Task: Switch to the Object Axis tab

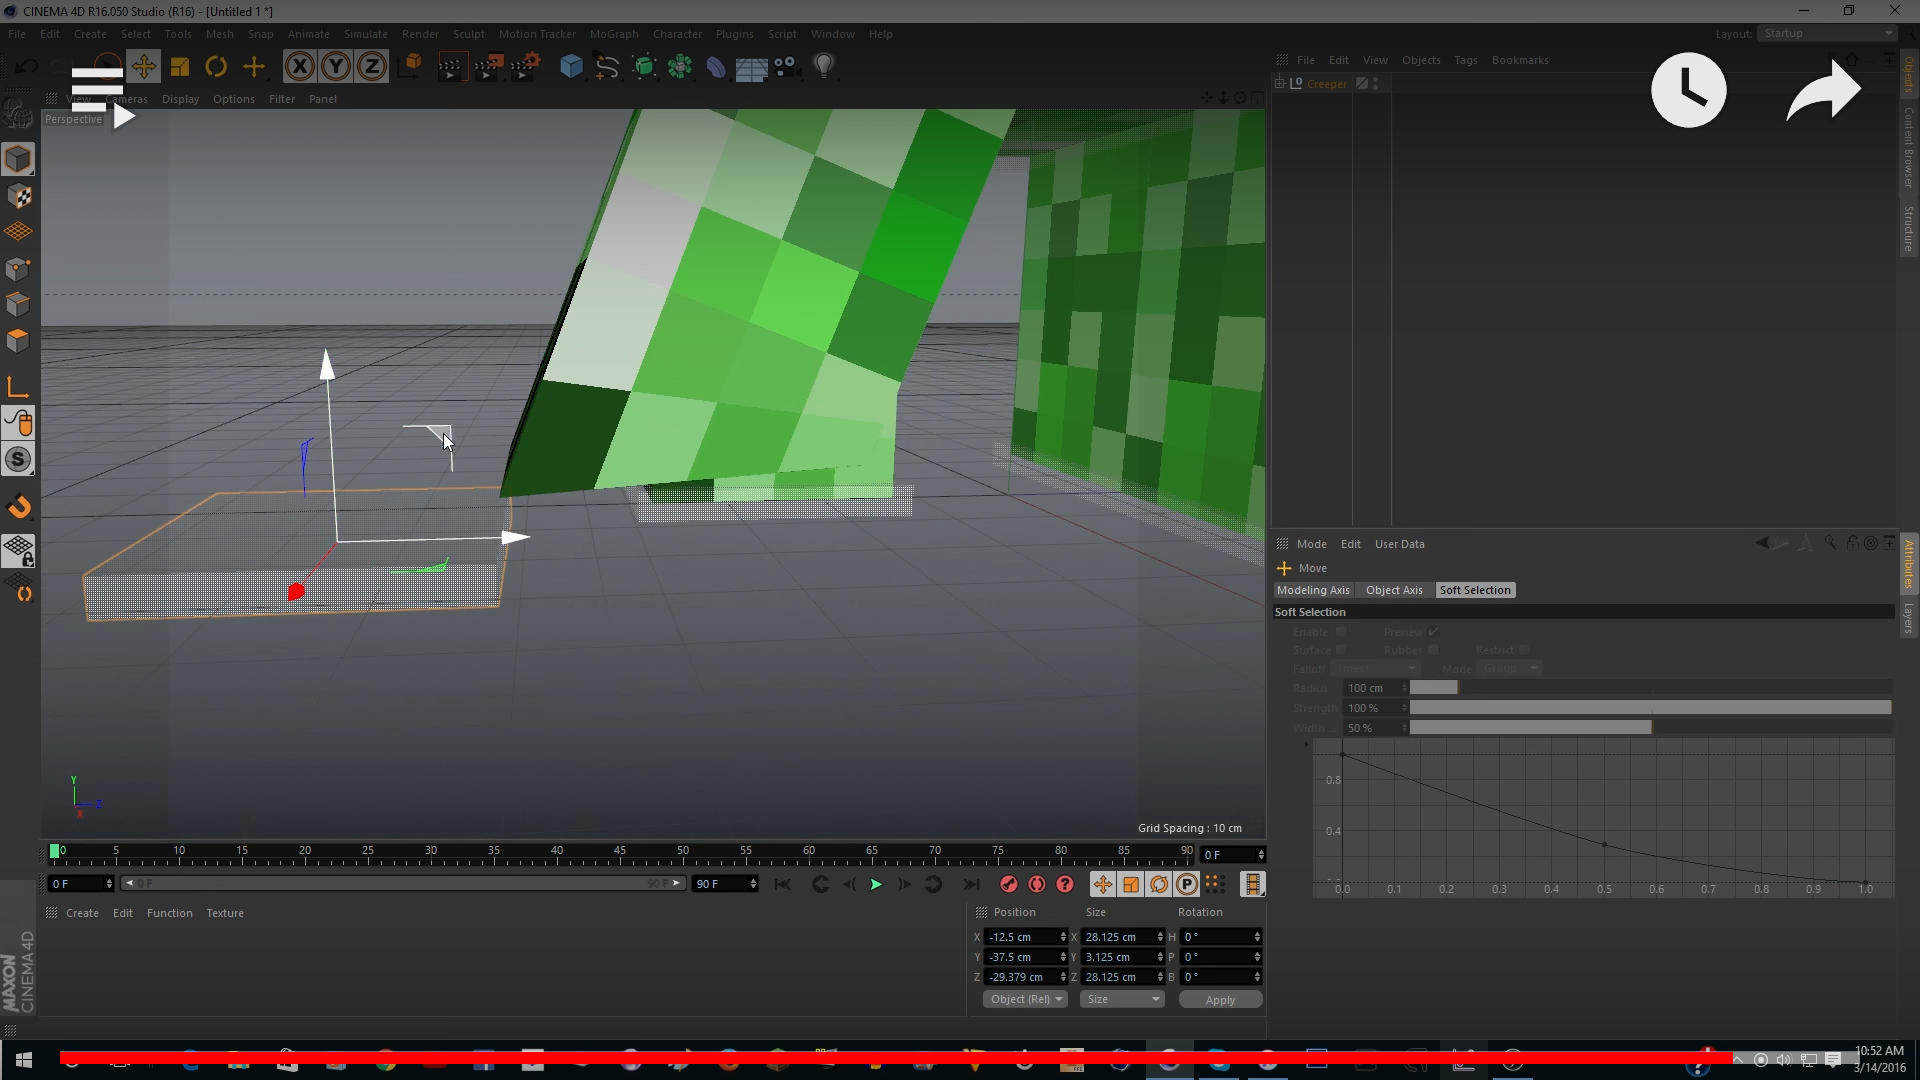Action: 1394,590
